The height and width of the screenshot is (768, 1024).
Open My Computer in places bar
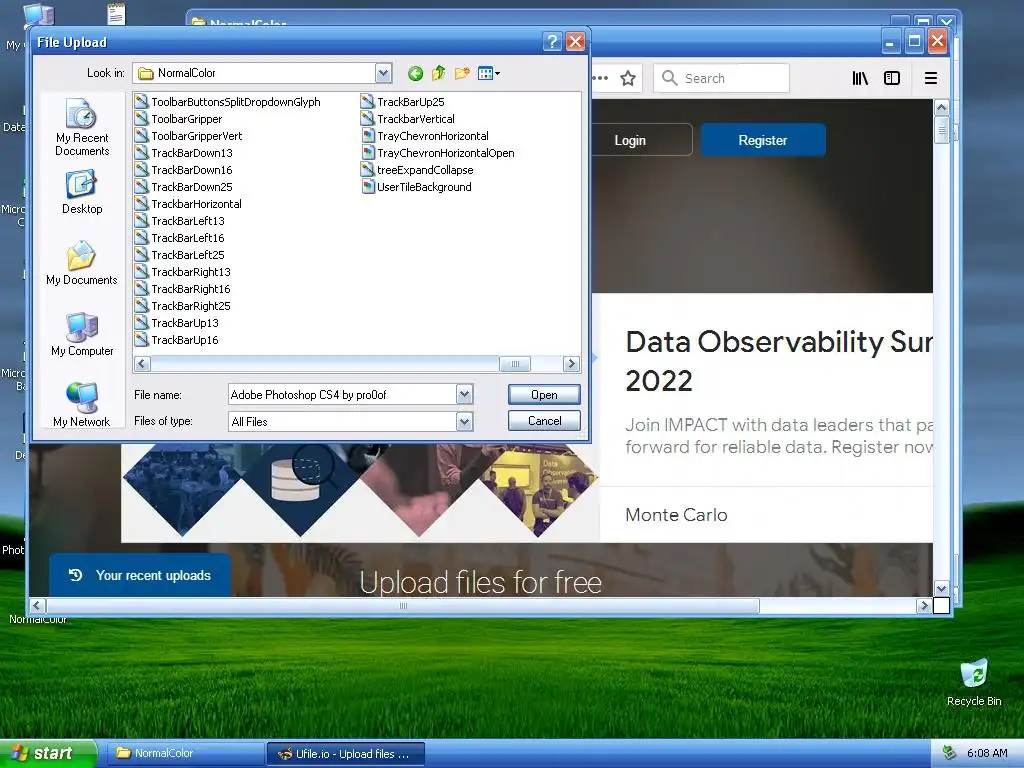pyautogui.click(x=82, y=334)
